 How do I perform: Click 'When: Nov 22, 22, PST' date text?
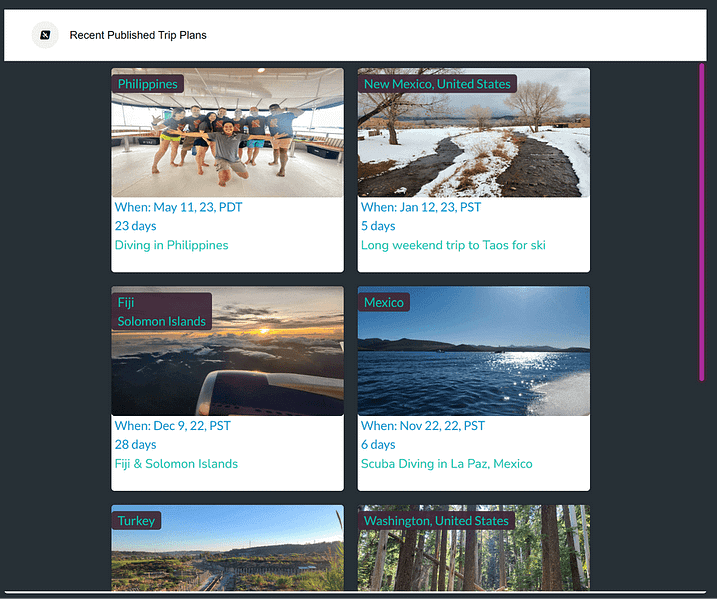point(423,426)
